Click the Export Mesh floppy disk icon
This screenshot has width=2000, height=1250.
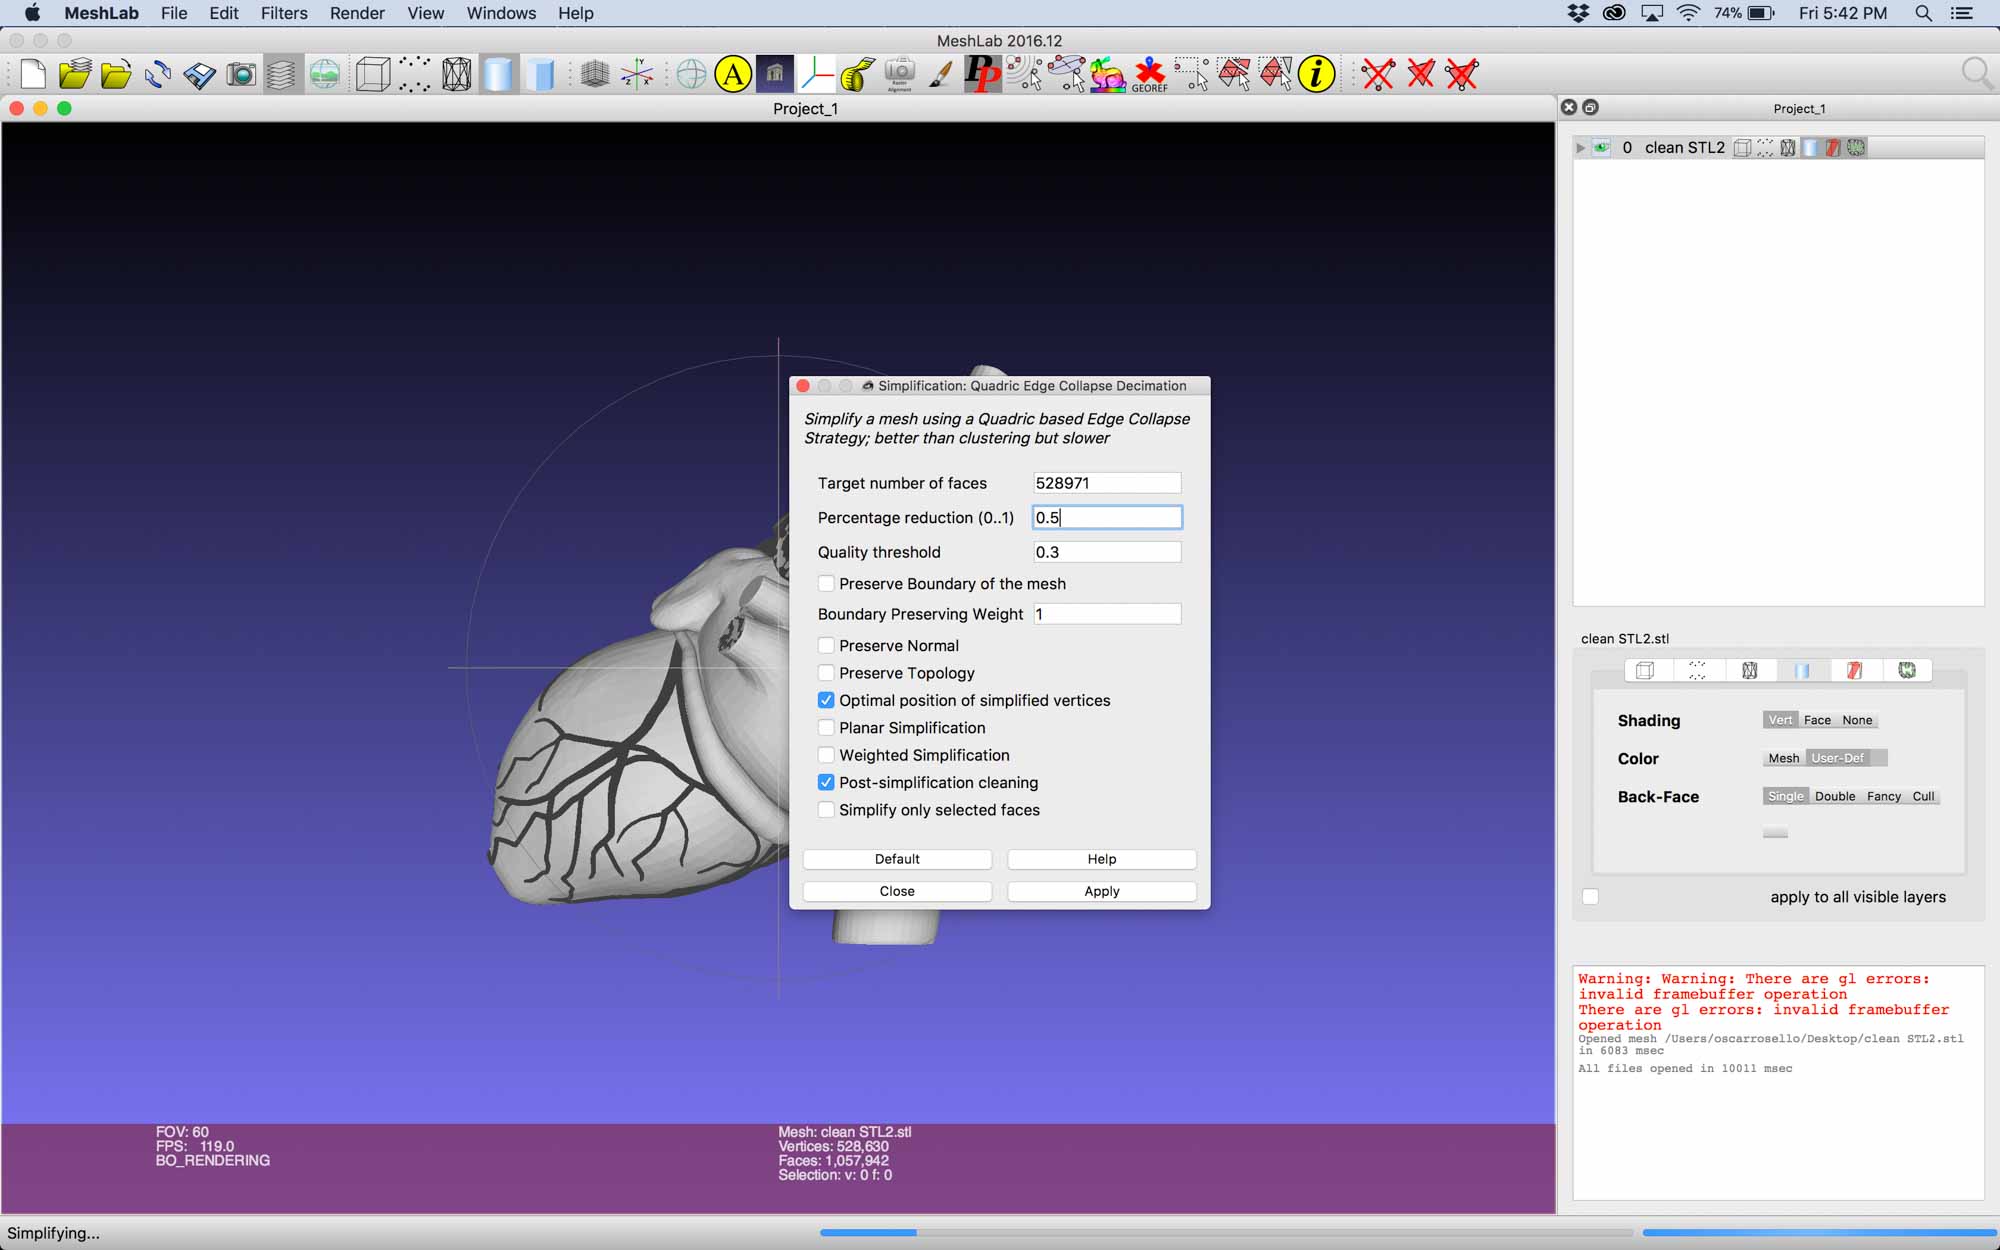pyautogui.click(x=199, y=74)
